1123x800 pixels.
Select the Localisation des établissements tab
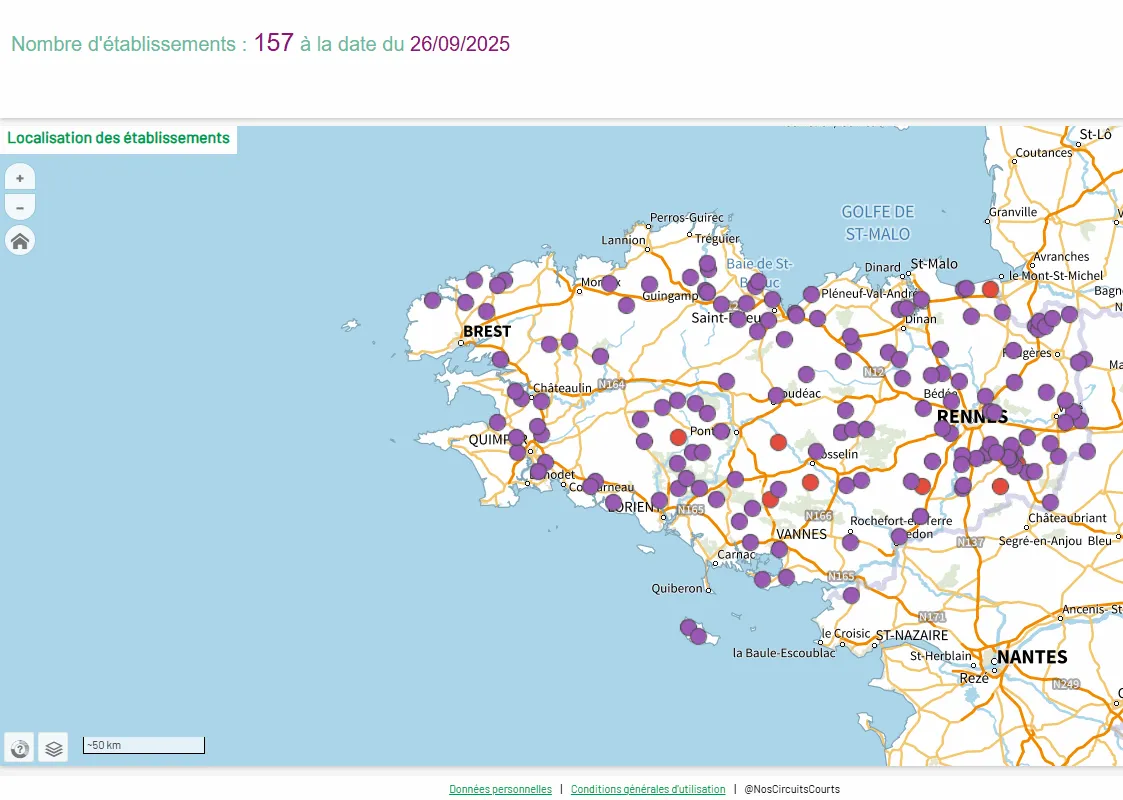pyautogui.click(x=119, y=138)
